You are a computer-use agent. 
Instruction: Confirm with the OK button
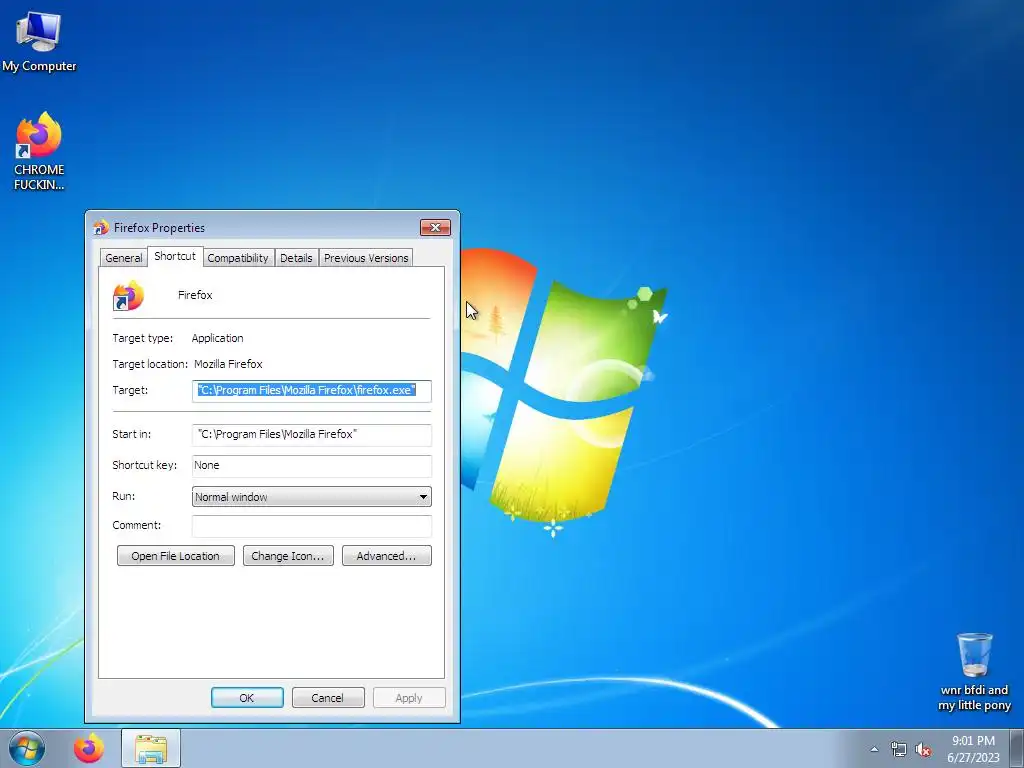tap(247, 697)
